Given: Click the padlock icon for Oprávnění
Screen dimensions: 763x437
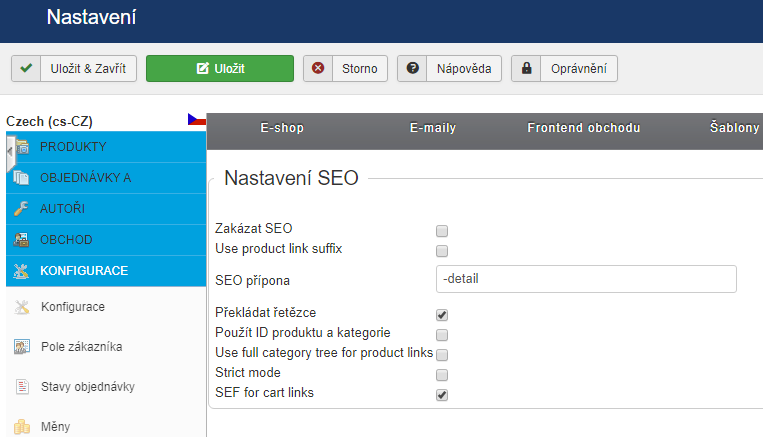Looking at the screenshot, I should (527, 68).
